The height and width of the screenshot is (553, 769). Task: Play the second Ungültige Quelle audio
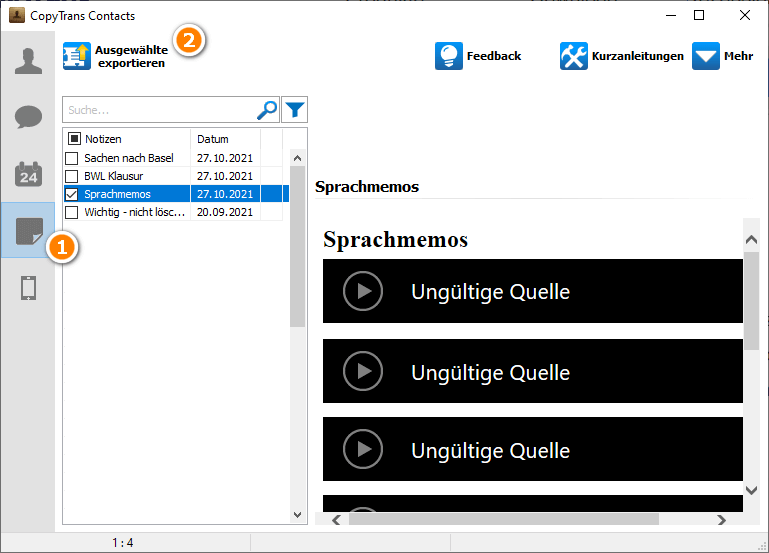pyautogui.click(x=363, y=371)
